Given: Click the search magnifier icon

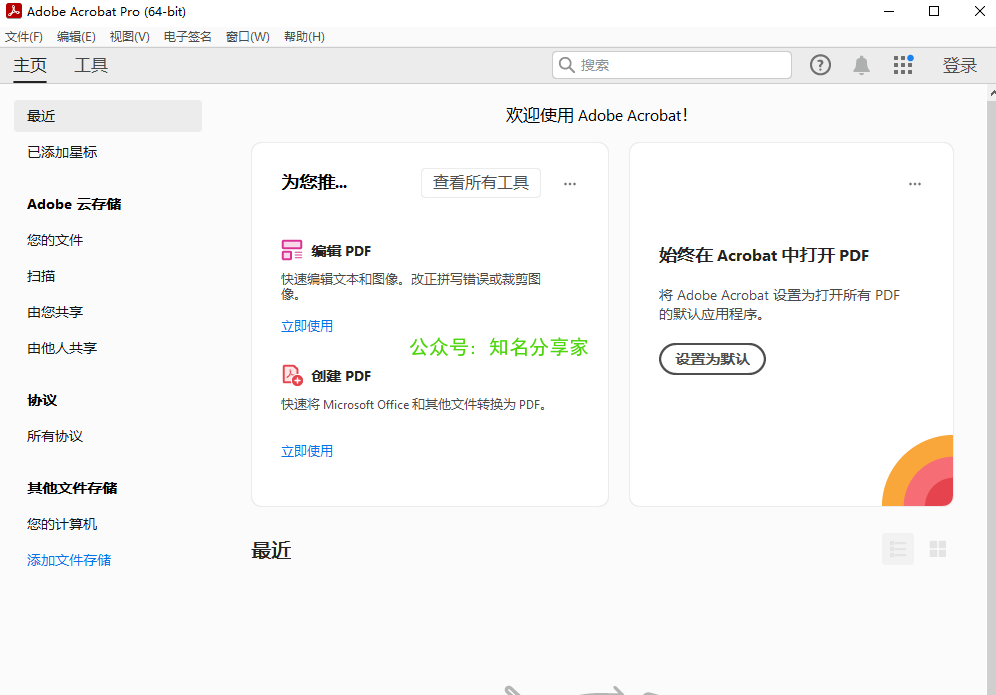Looking at the screenshot, I should 567,65.
